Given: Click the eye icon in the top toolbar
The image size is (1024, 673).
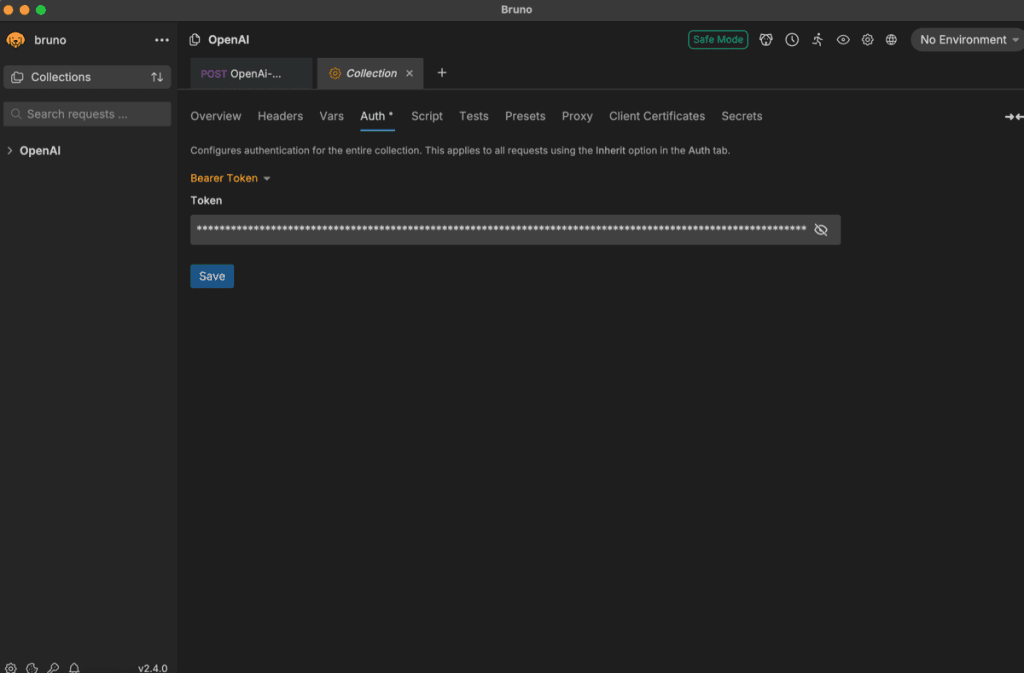Looking at the screenshot, I should 843,40.
